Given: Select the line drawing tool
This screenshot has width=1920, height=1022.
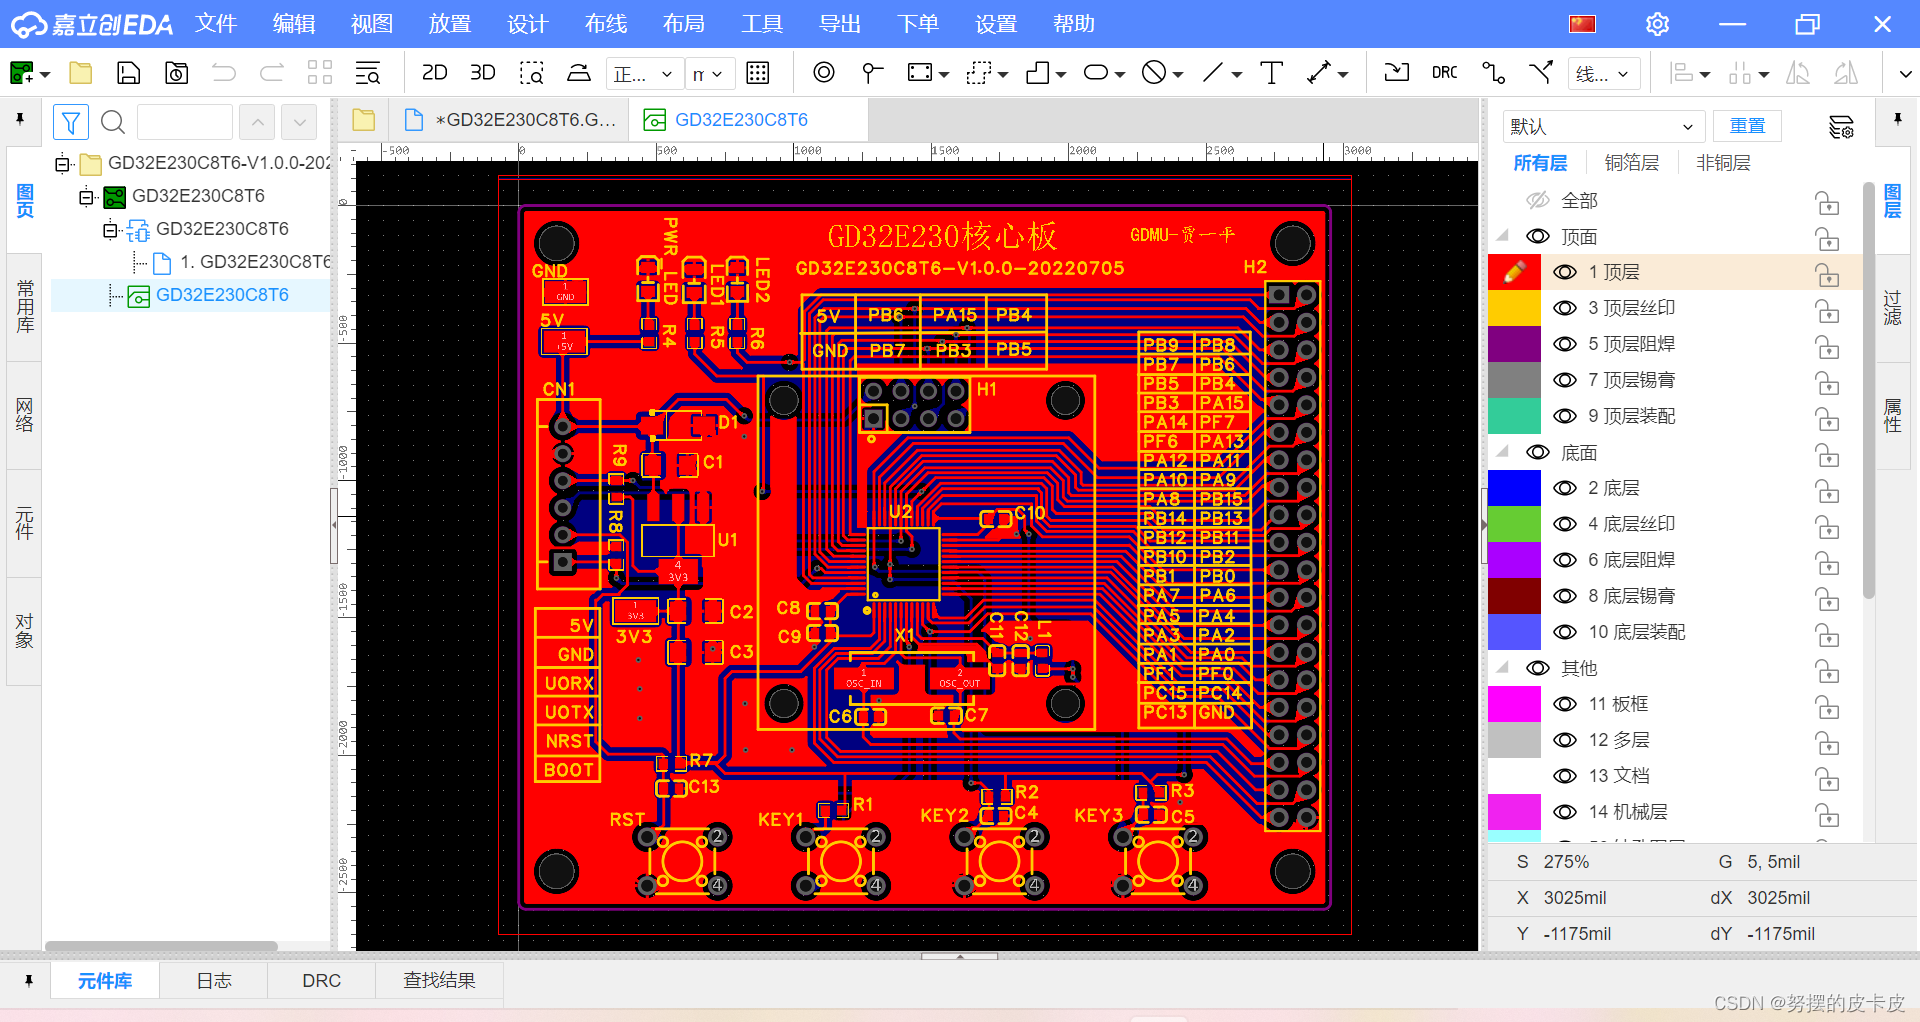Looking at the screenshot, I should [1213, 72].
